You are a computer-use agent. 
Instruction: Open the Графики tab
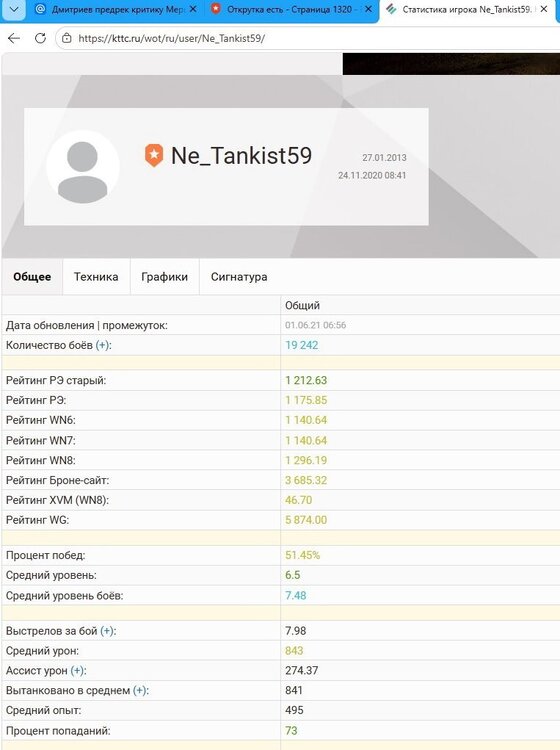165,276
